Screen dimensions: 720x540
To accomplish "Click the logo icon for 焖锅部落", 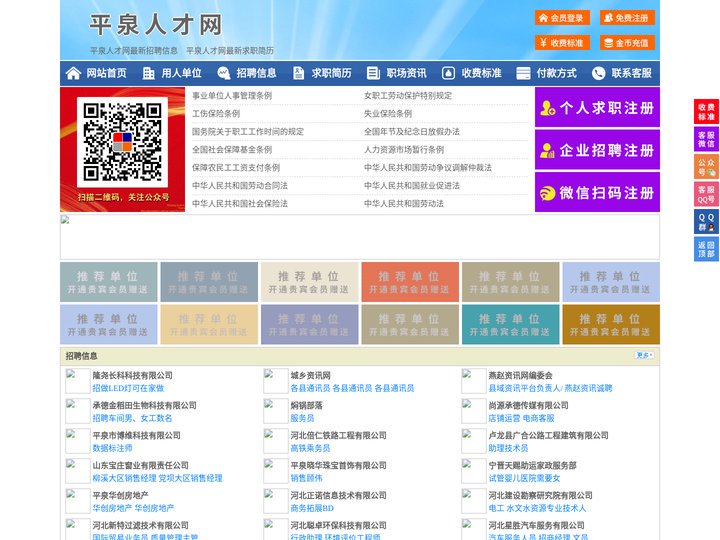I will click(x=276, y=411).
